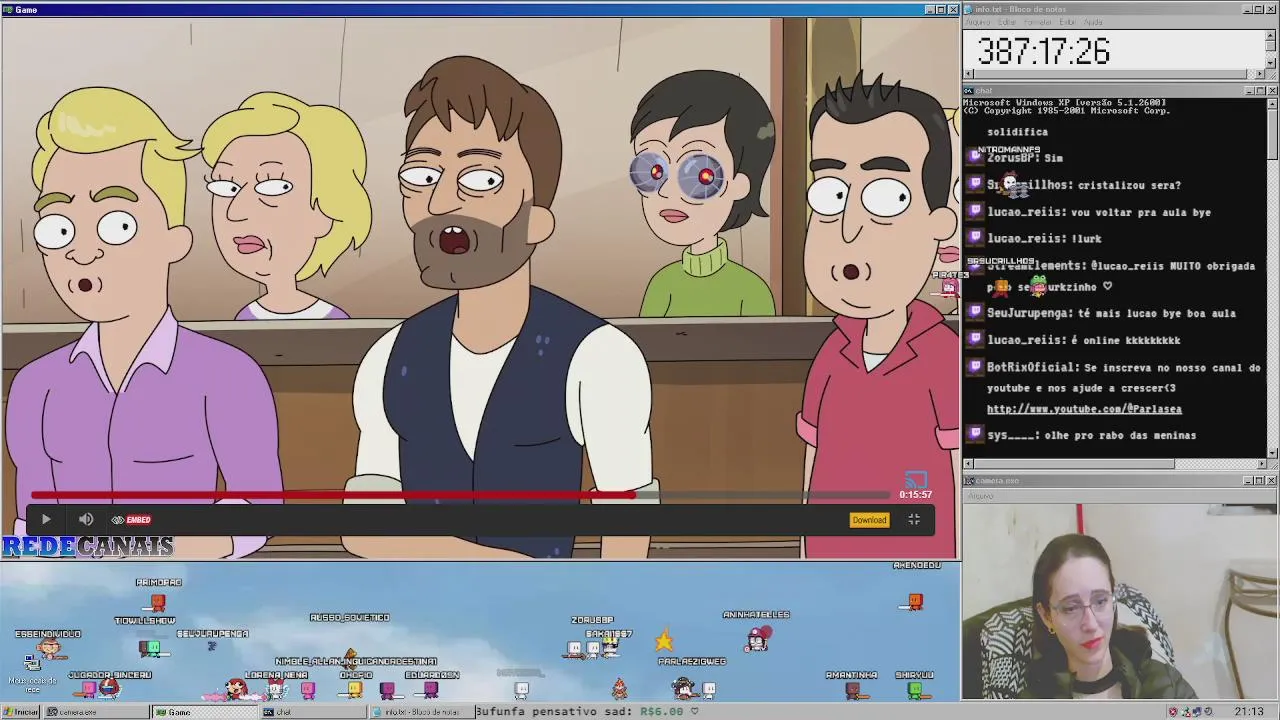
Task: Click the taskbar clock showing 21:13
Action: [1248, 712]
